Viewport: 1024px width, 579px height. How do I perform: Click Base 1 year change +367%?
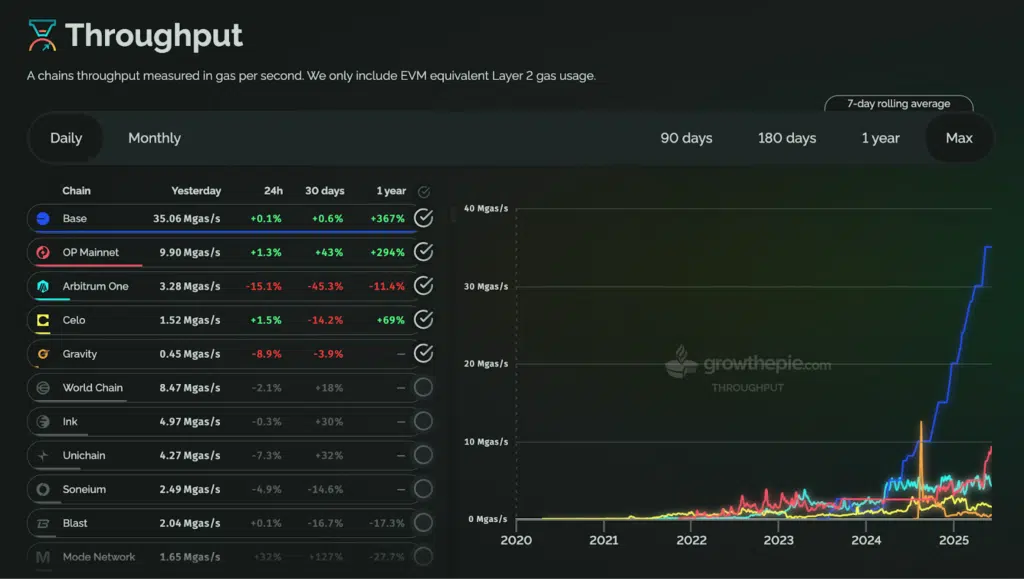pyautogui.click(x=387, y=219)
